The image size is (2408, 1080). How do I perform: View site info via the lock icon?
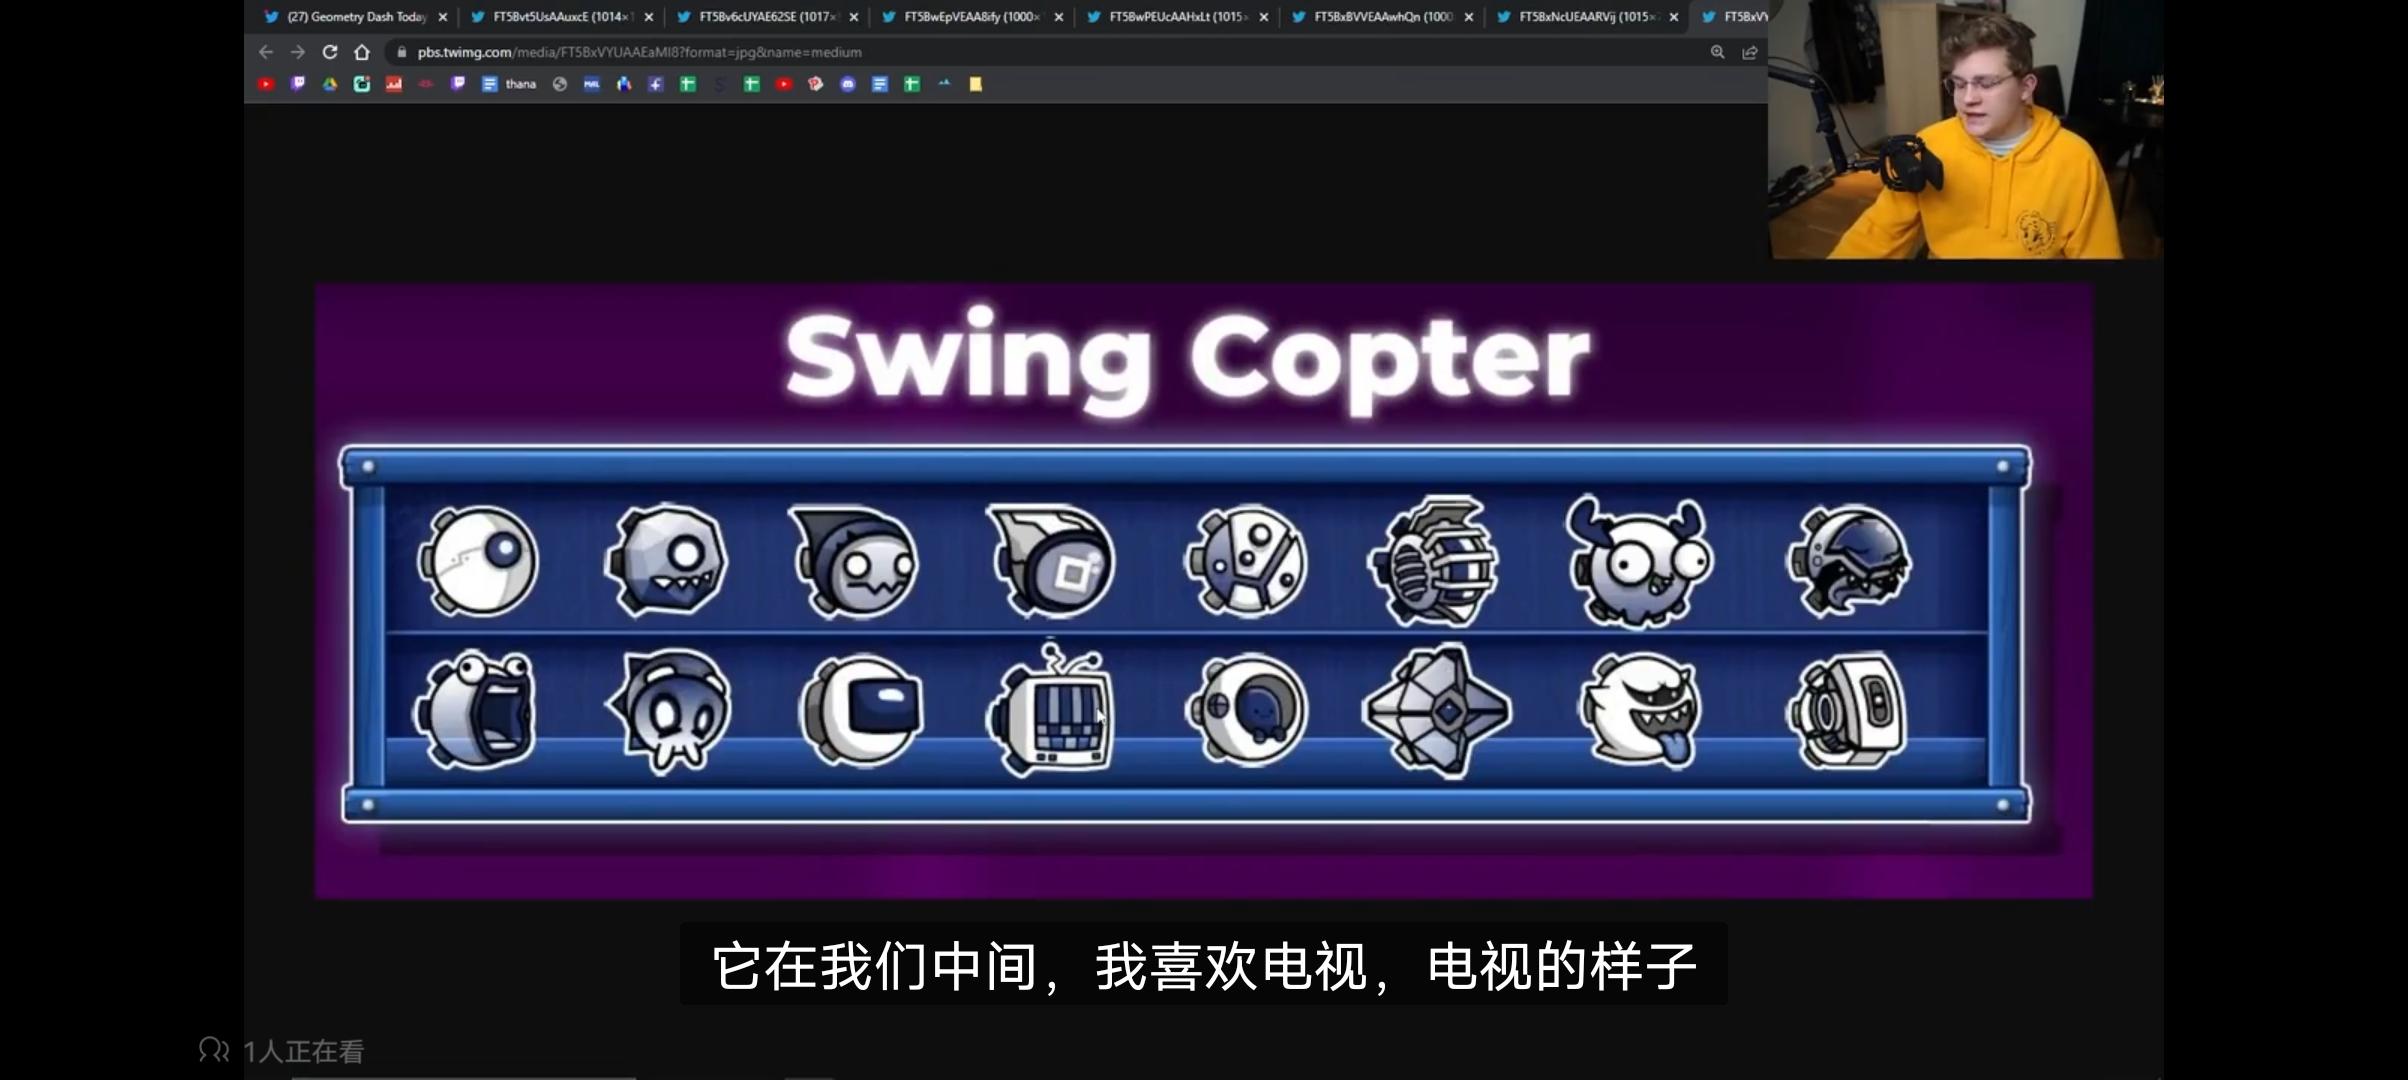tap(402, 52)
